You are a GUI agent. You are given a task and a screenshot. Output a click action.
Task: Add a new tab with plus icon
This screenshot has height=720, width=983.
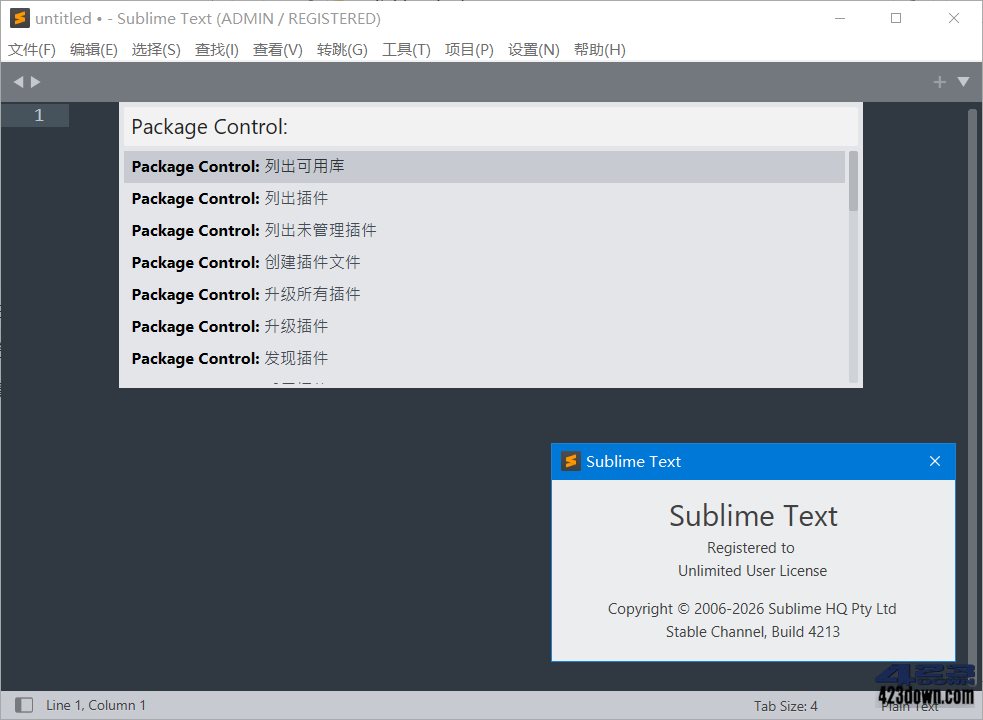939,82
